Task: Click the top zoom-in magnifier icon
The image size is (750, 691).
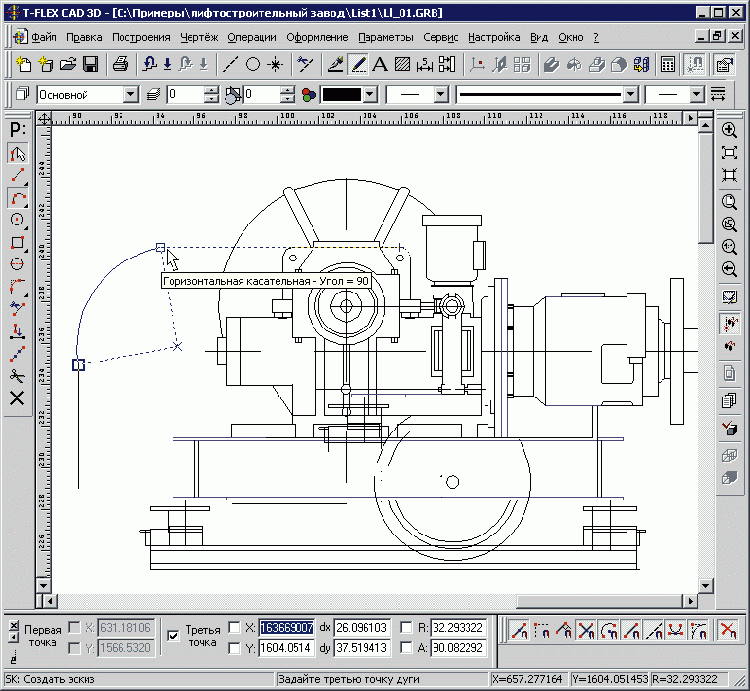Action: [x=729, y=131]
